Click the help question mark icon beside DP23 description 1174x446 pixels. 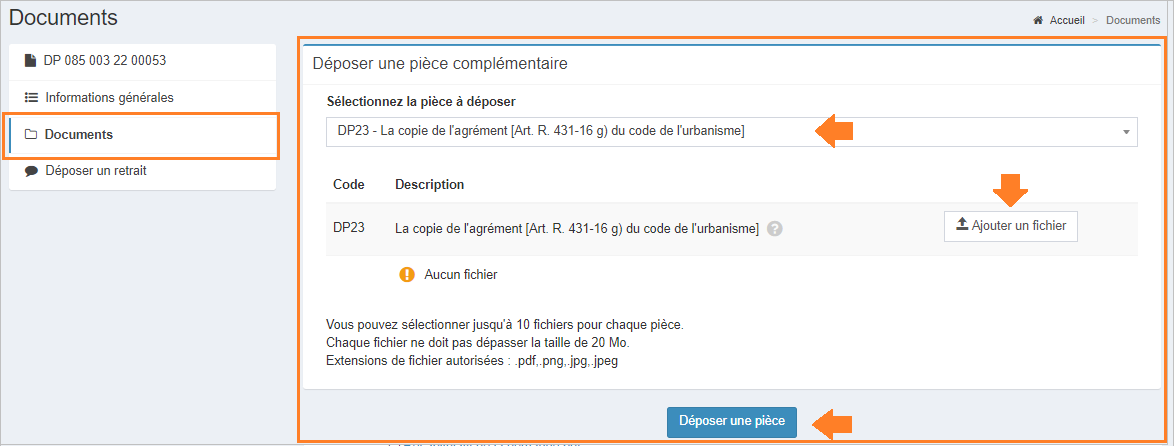coord(775,229)
